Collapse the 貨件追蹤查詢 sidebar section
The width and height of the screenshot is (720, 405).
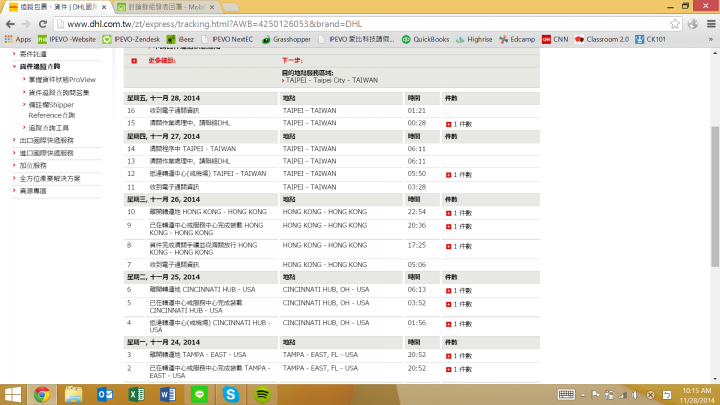[39, 67]
